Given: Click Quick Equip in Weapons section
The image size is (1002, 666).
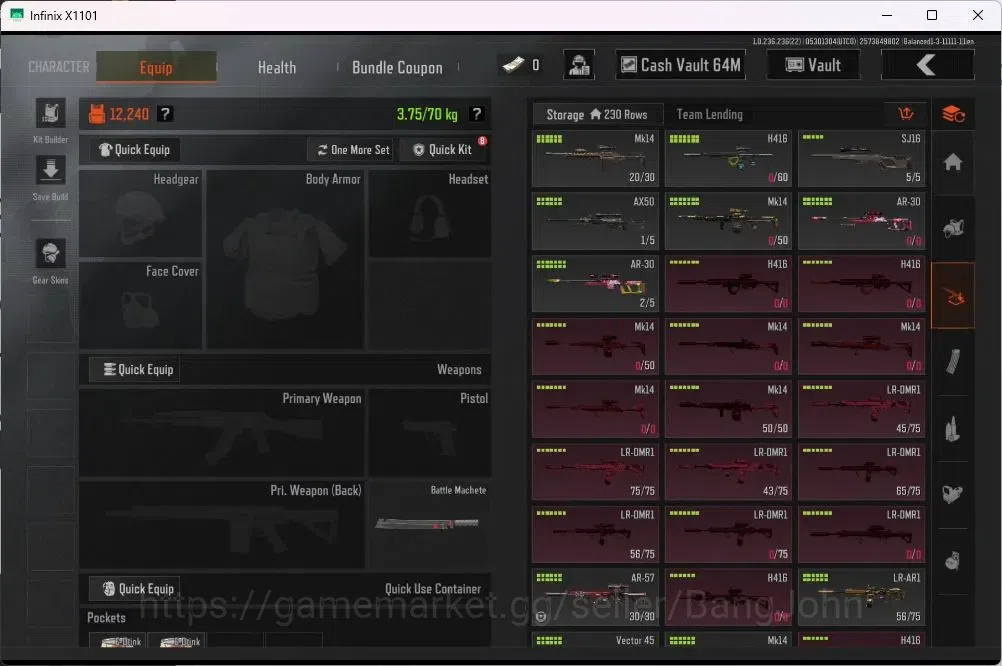Looking at the screenshot, I should pyautogui.click(x=135, y=369).
